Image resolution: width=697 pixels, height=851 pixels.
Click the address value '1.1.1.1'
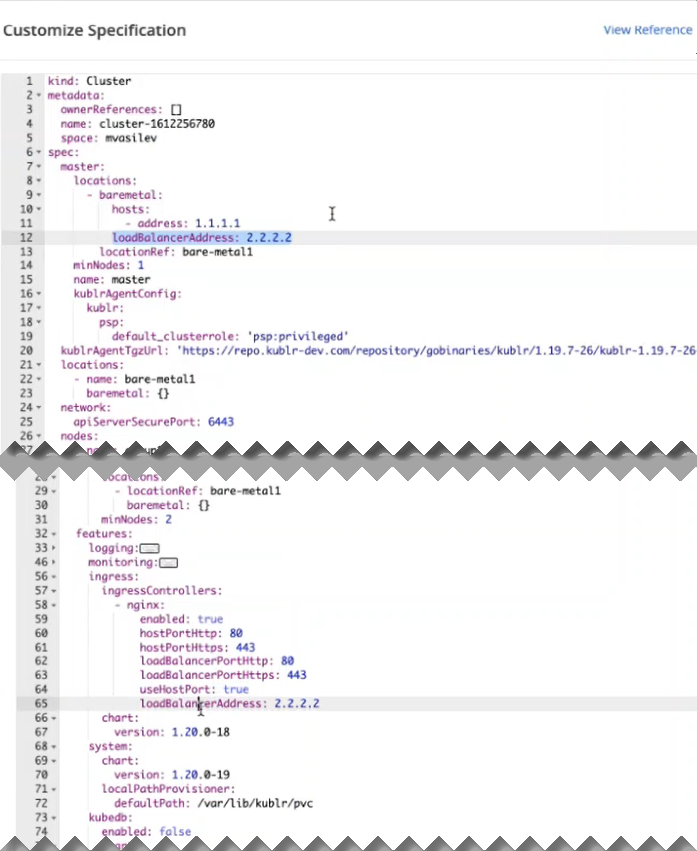coord(217,223)
